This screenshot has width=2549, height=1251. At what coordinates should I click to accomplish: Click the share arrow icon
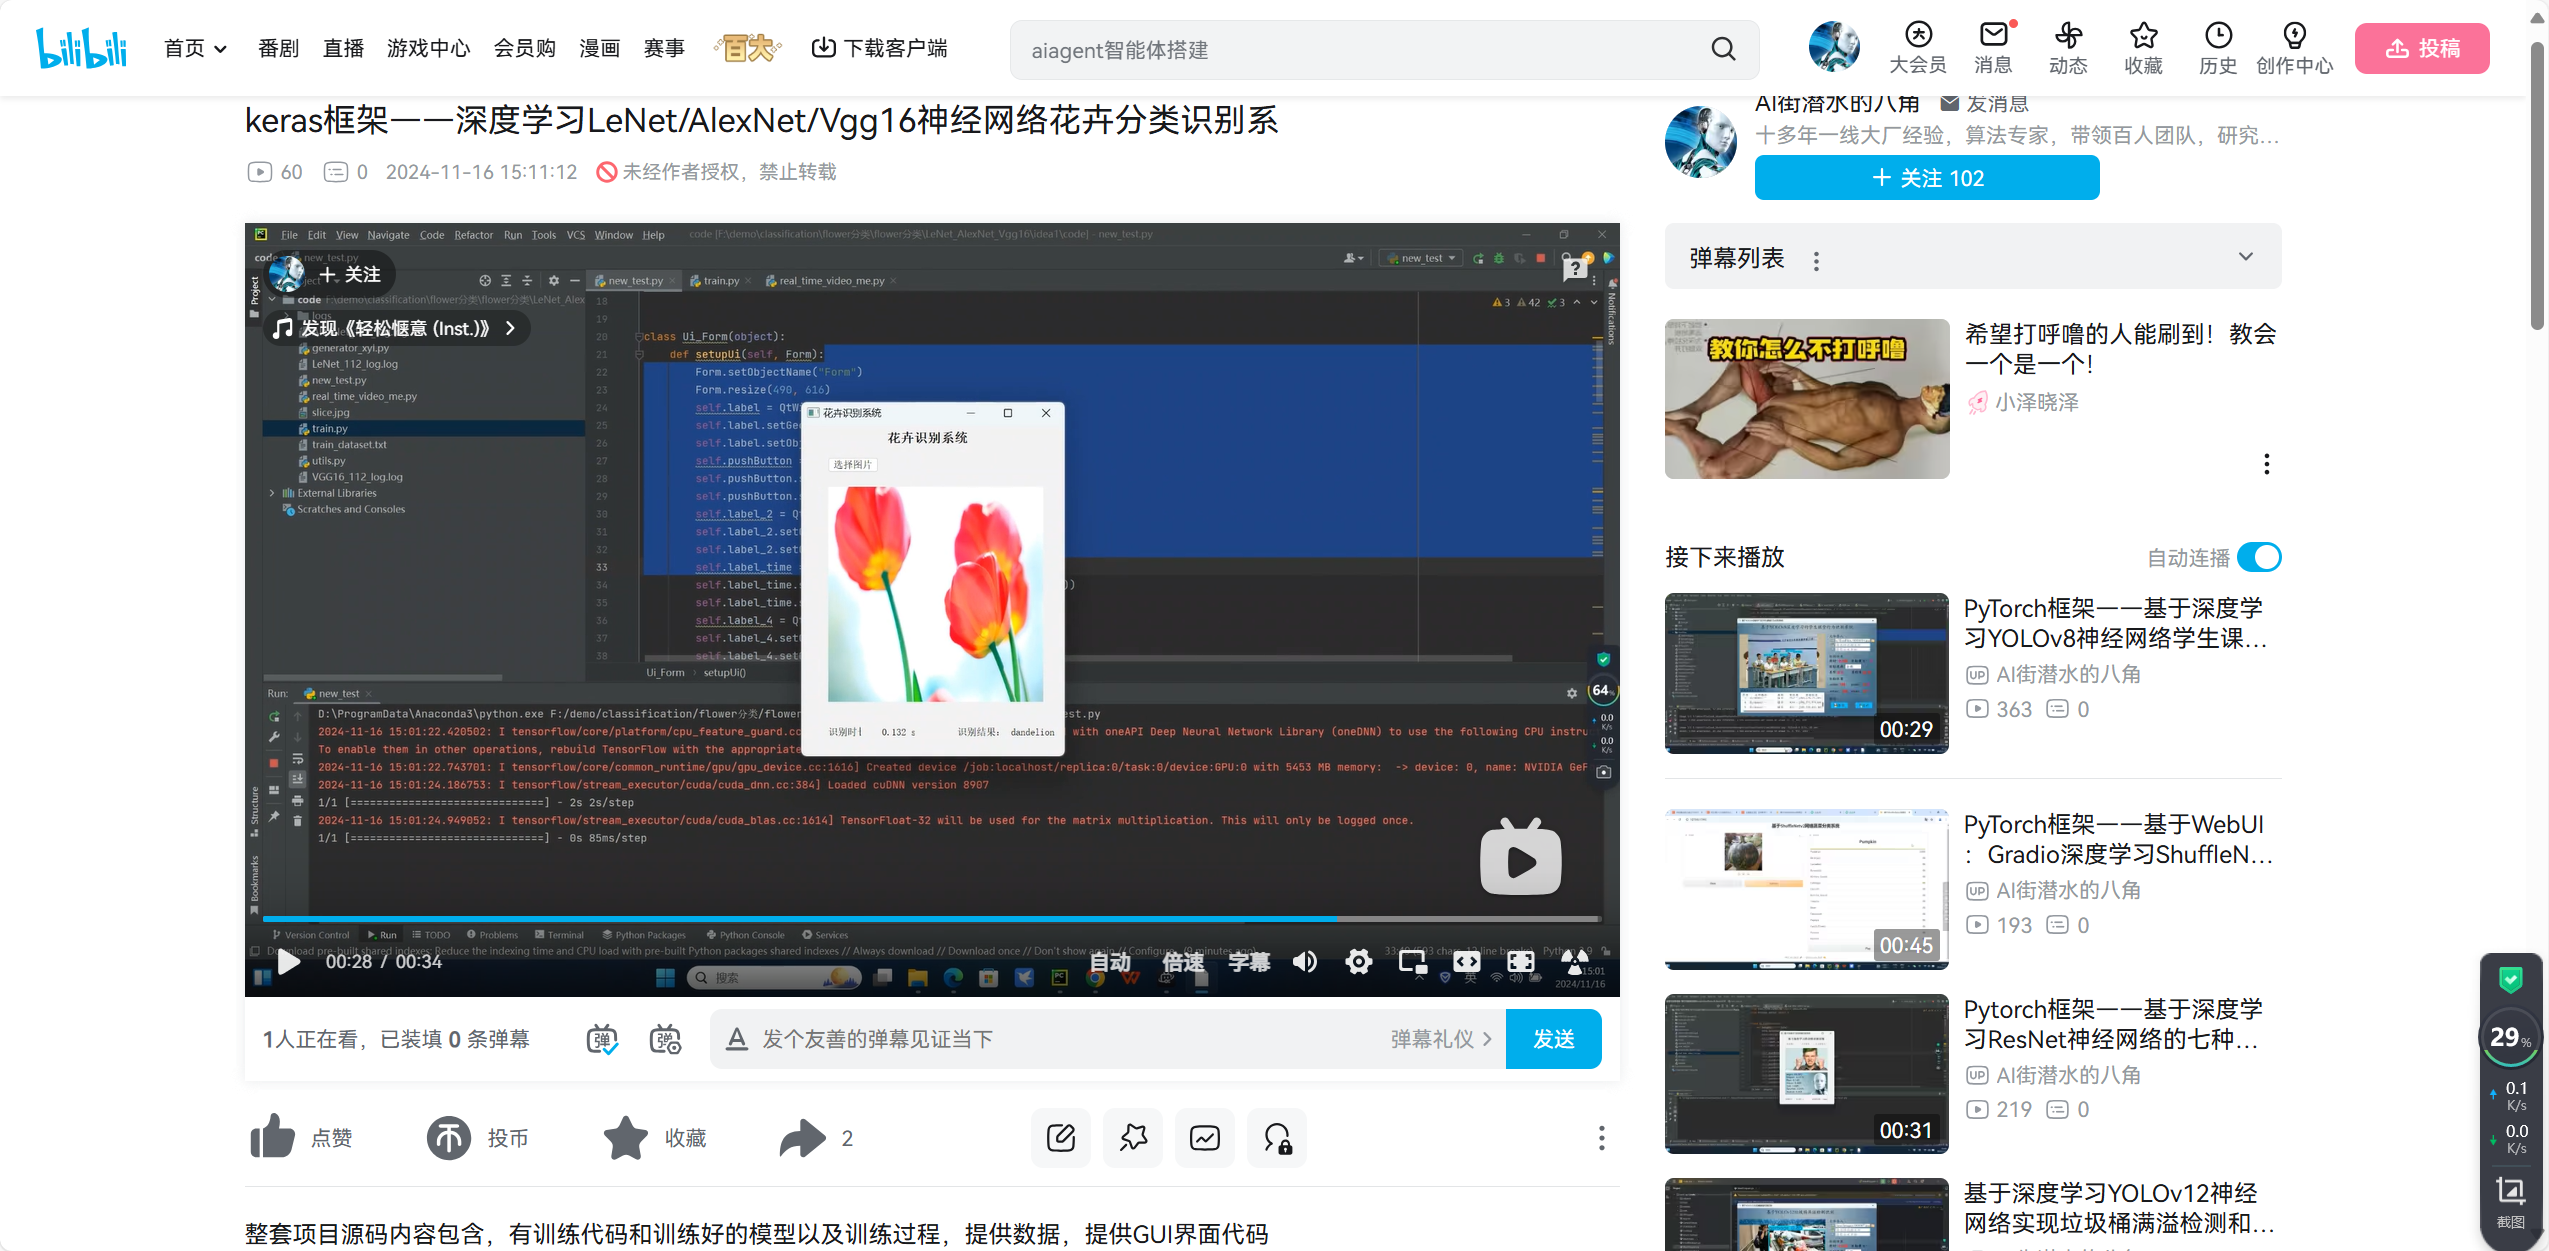802,1137
